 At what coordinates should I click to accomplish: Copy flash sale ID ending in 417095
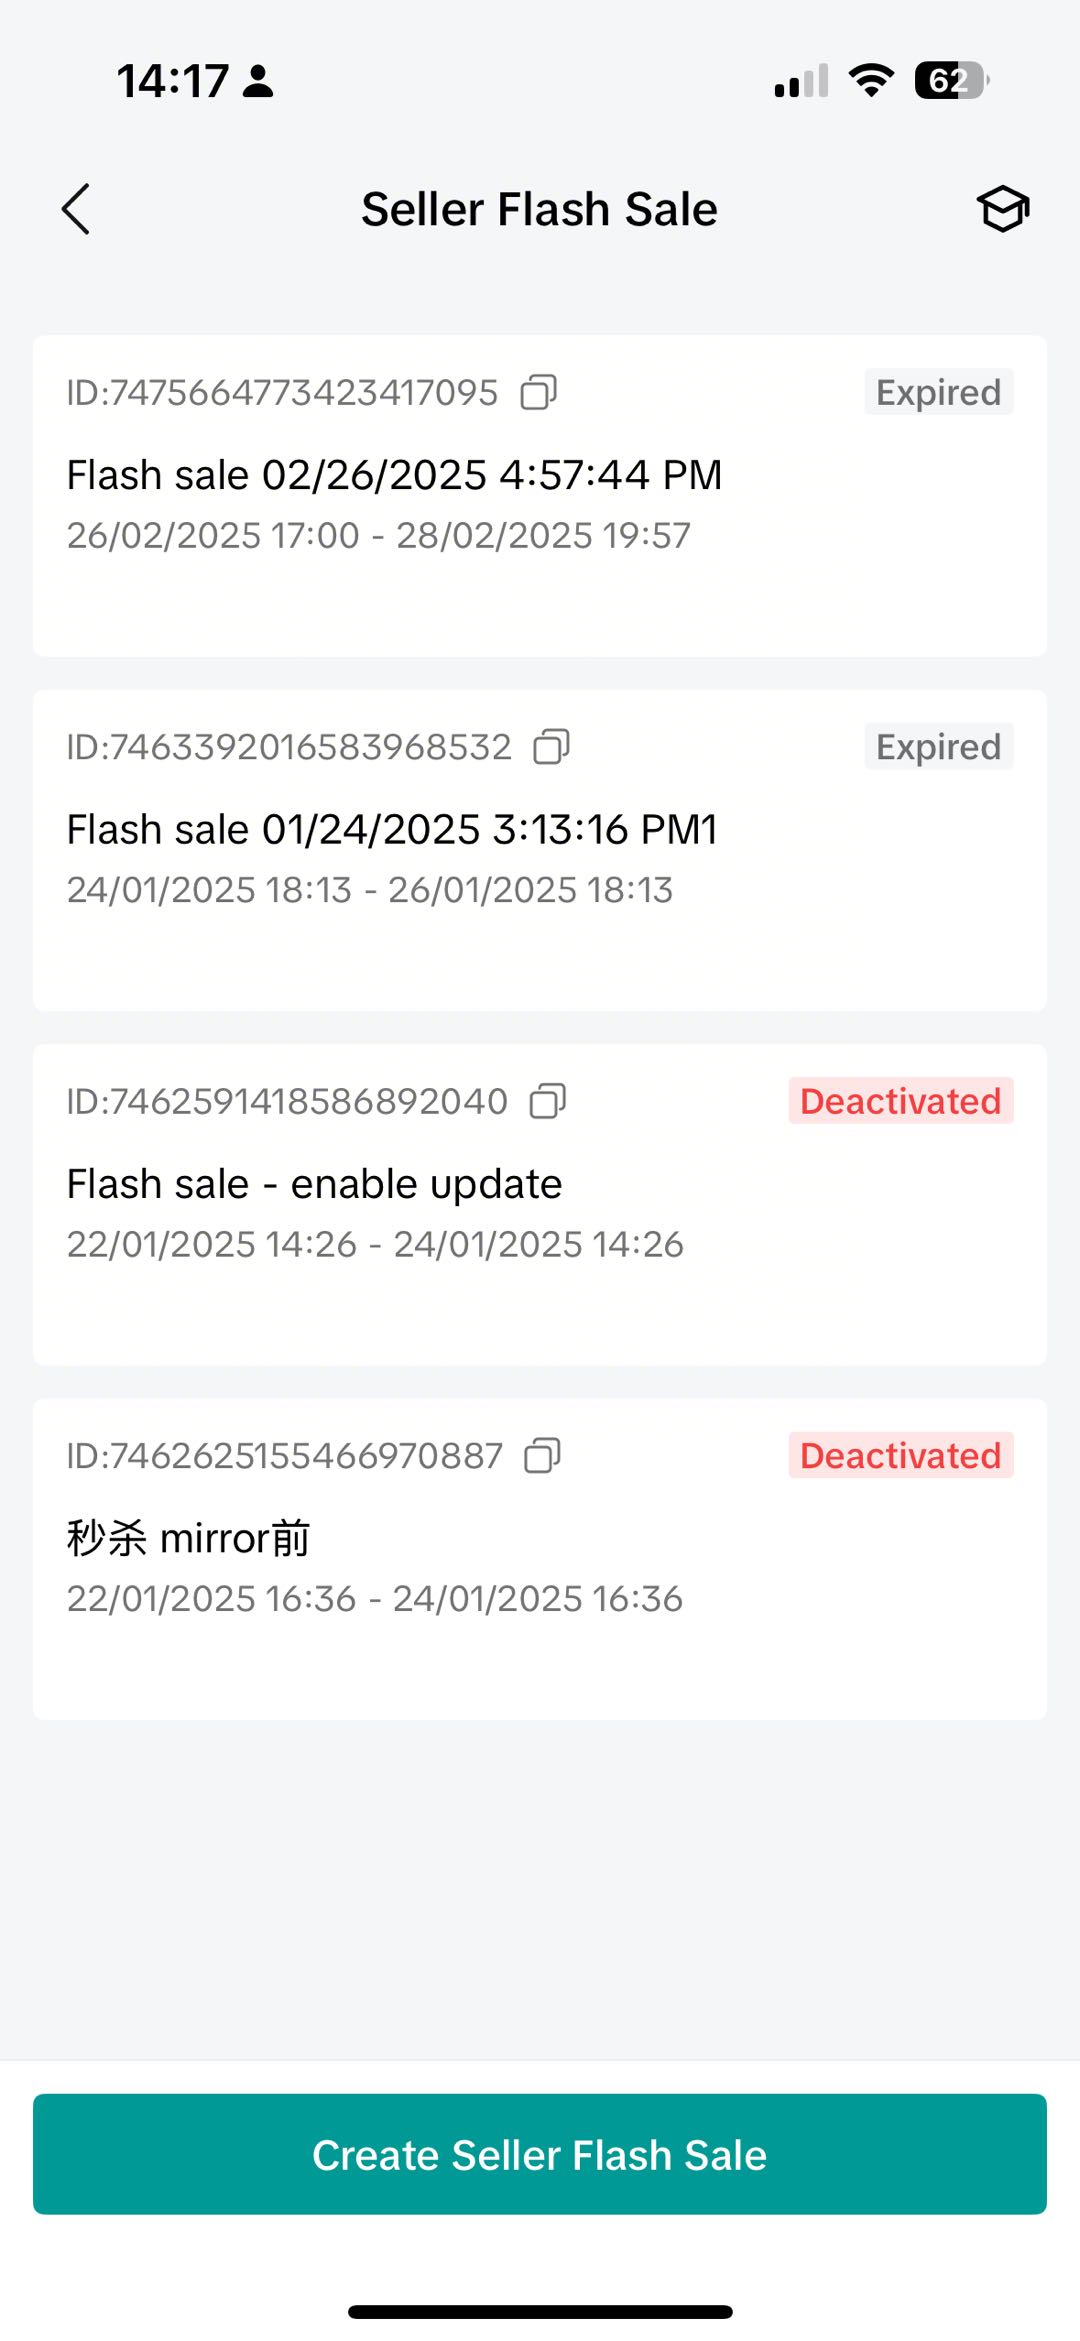point(539,392)
